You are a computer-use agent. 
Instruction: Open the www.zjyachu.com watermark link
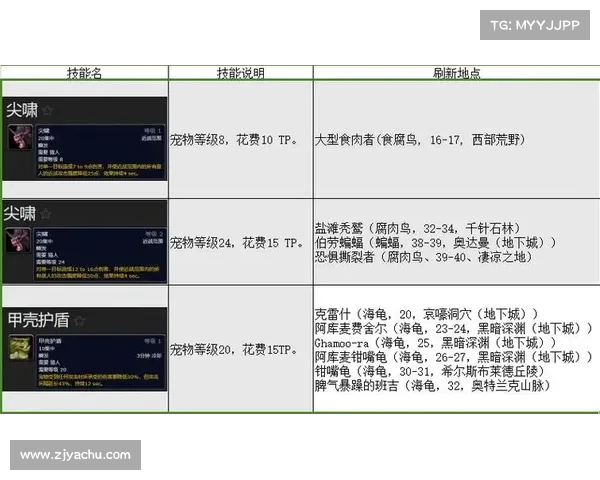pyautogui.click(x=75, y=455)
